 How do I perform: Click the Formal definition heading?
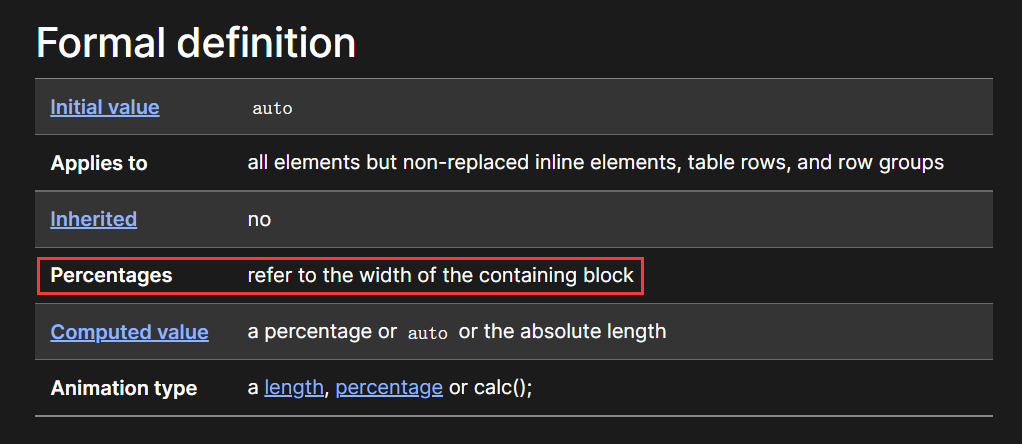point(196,43)
